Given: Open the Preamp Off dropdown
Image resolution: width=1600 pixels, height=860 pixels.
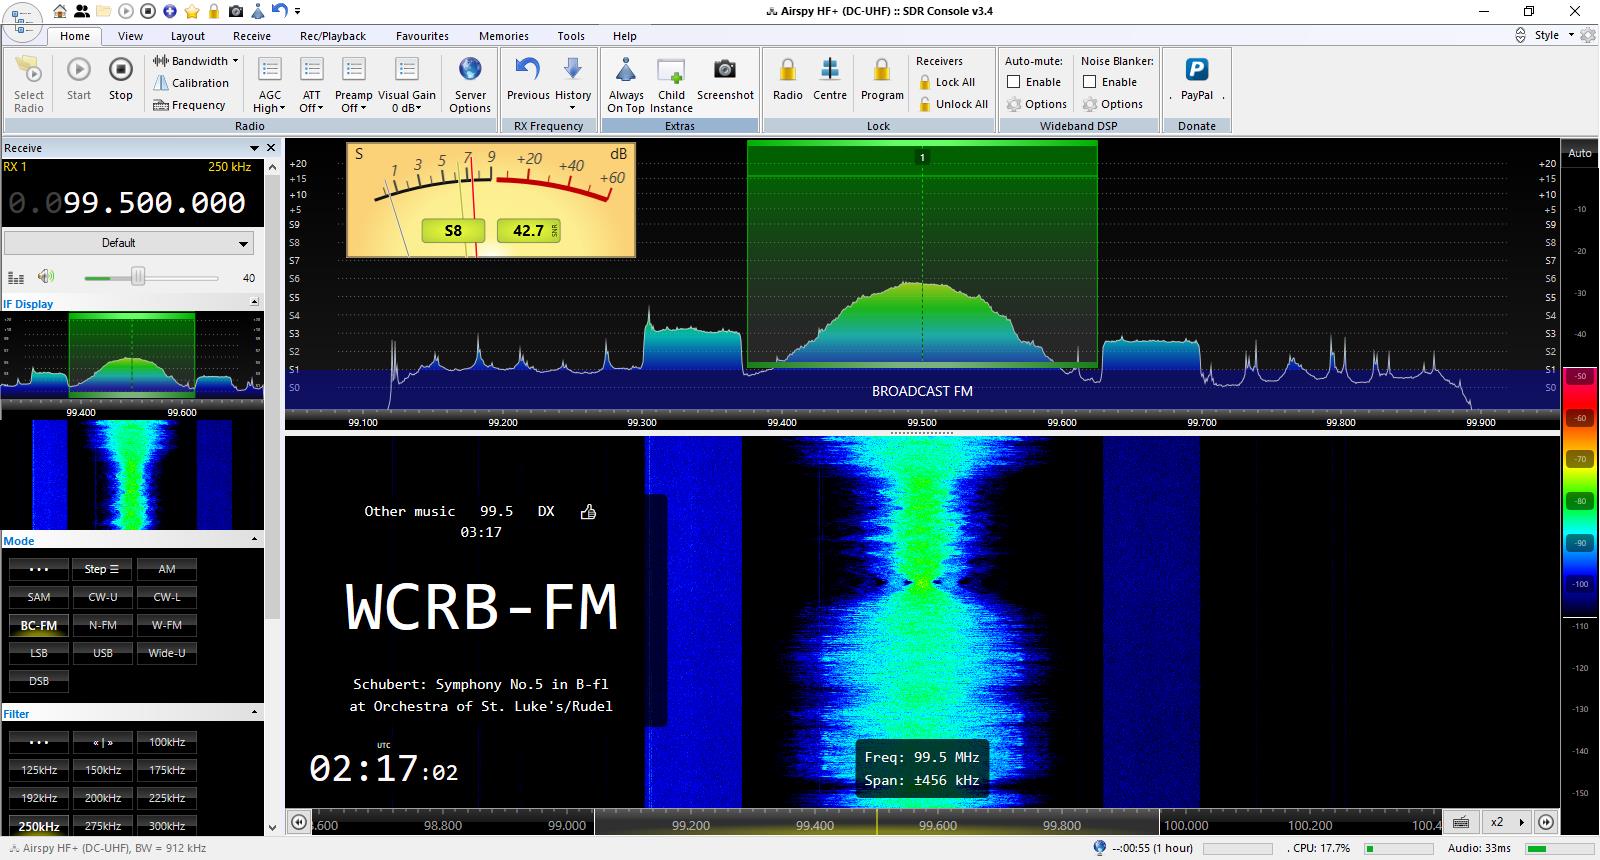Looking at the screenshot, I should coord(354,84).
